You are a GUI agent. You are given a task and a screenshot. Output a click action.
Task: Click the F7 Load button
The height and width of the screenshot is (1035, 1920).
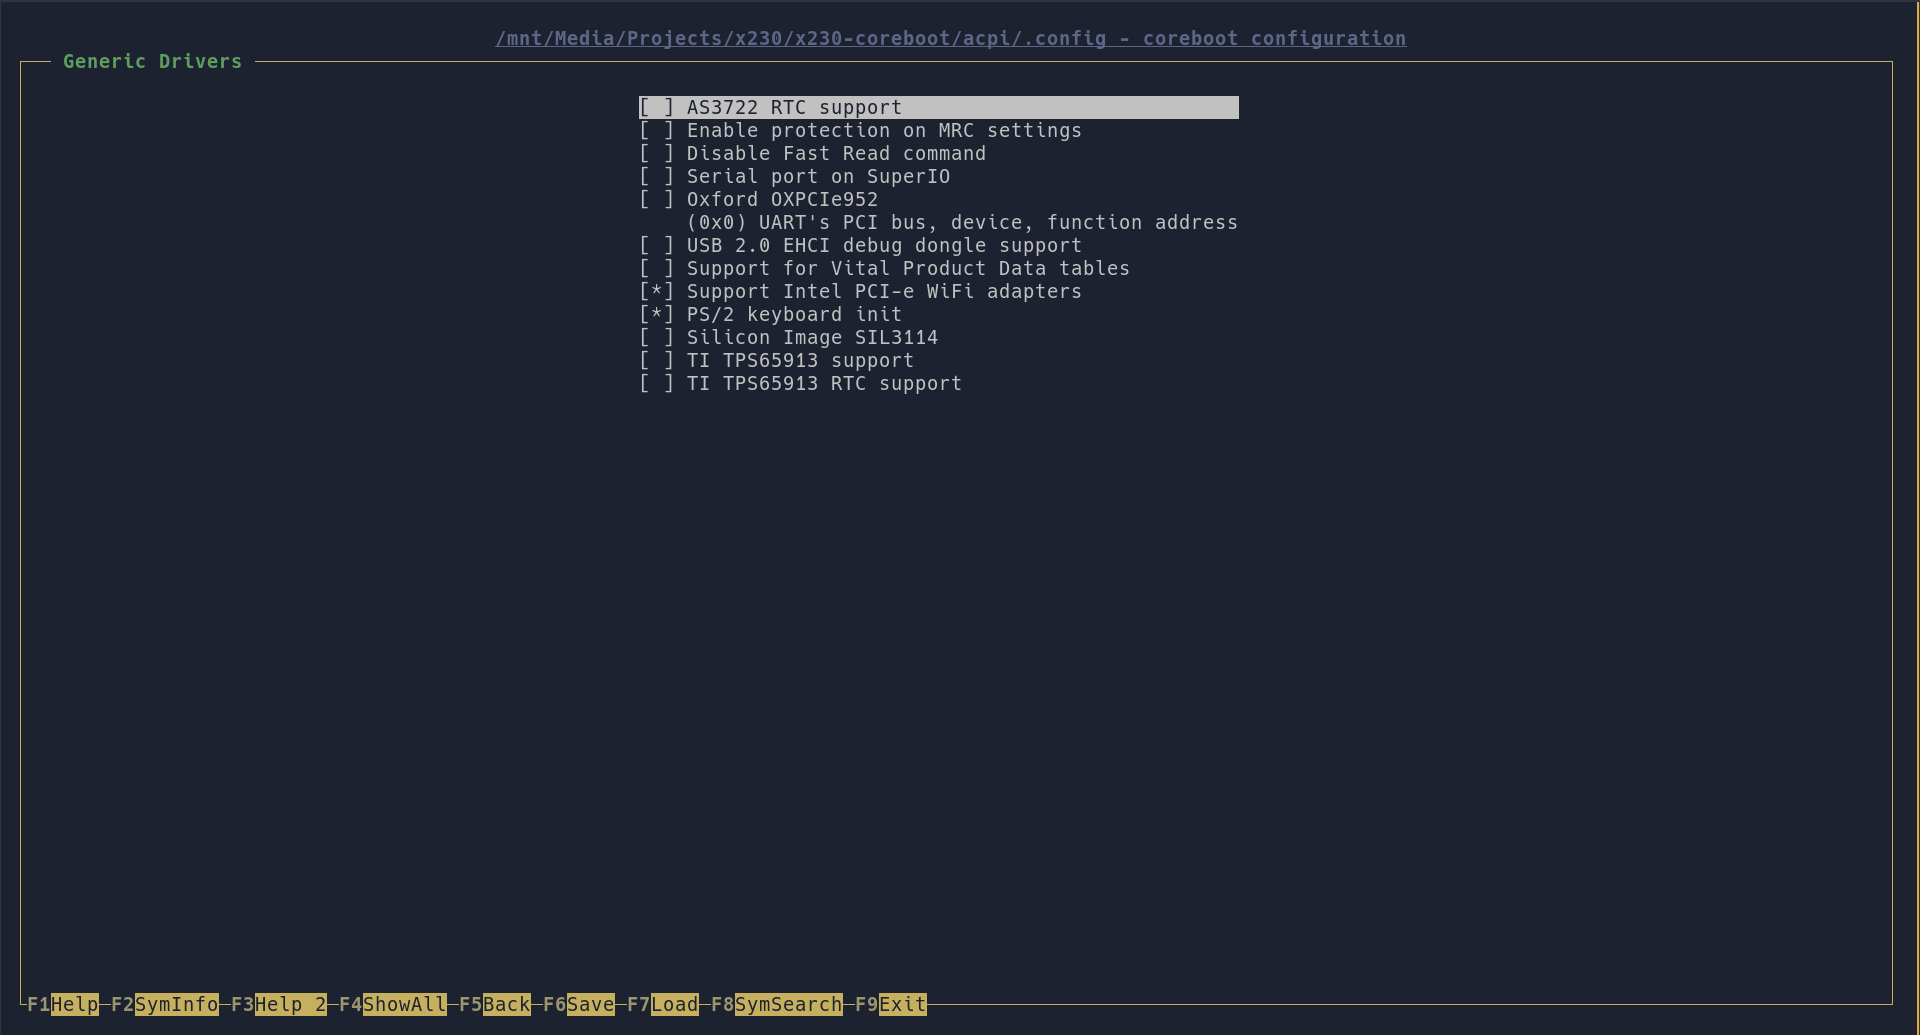[663, 1004]
